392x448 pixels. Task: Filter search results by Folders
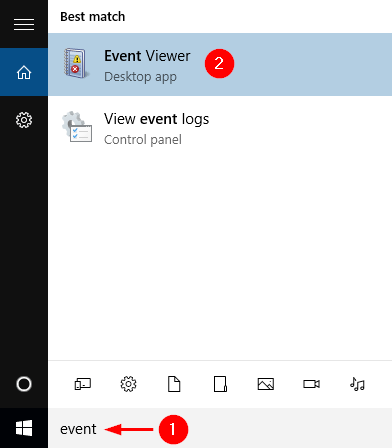point(220,384)
